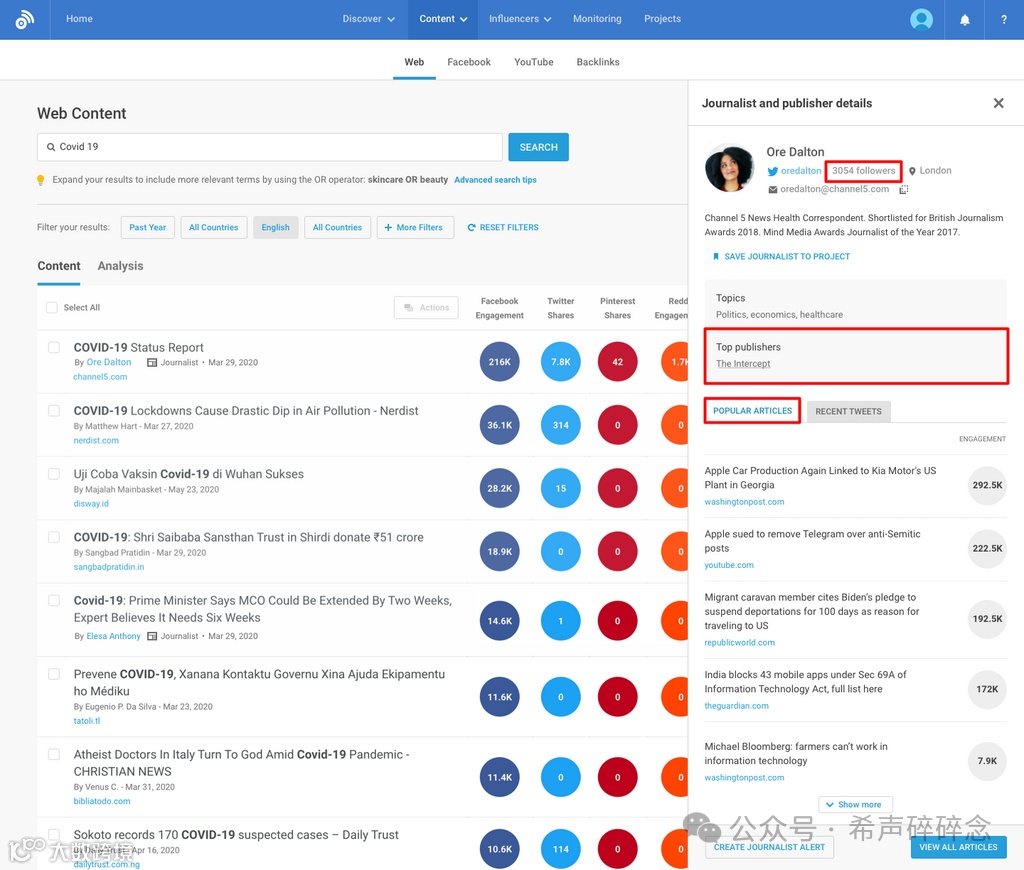Switch to the Facebook tab

click(x=468, y=62)
